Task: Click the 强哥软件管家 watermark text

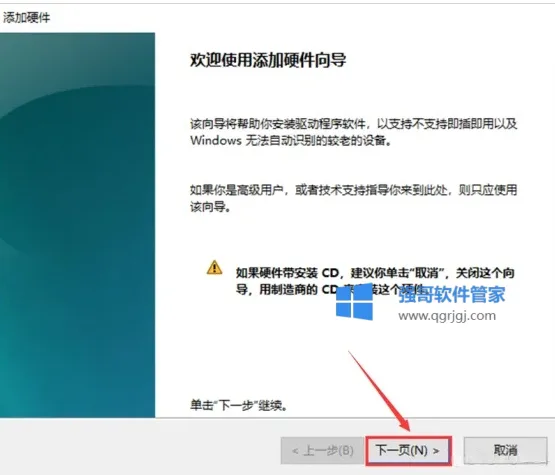Action: coord(452,294)
